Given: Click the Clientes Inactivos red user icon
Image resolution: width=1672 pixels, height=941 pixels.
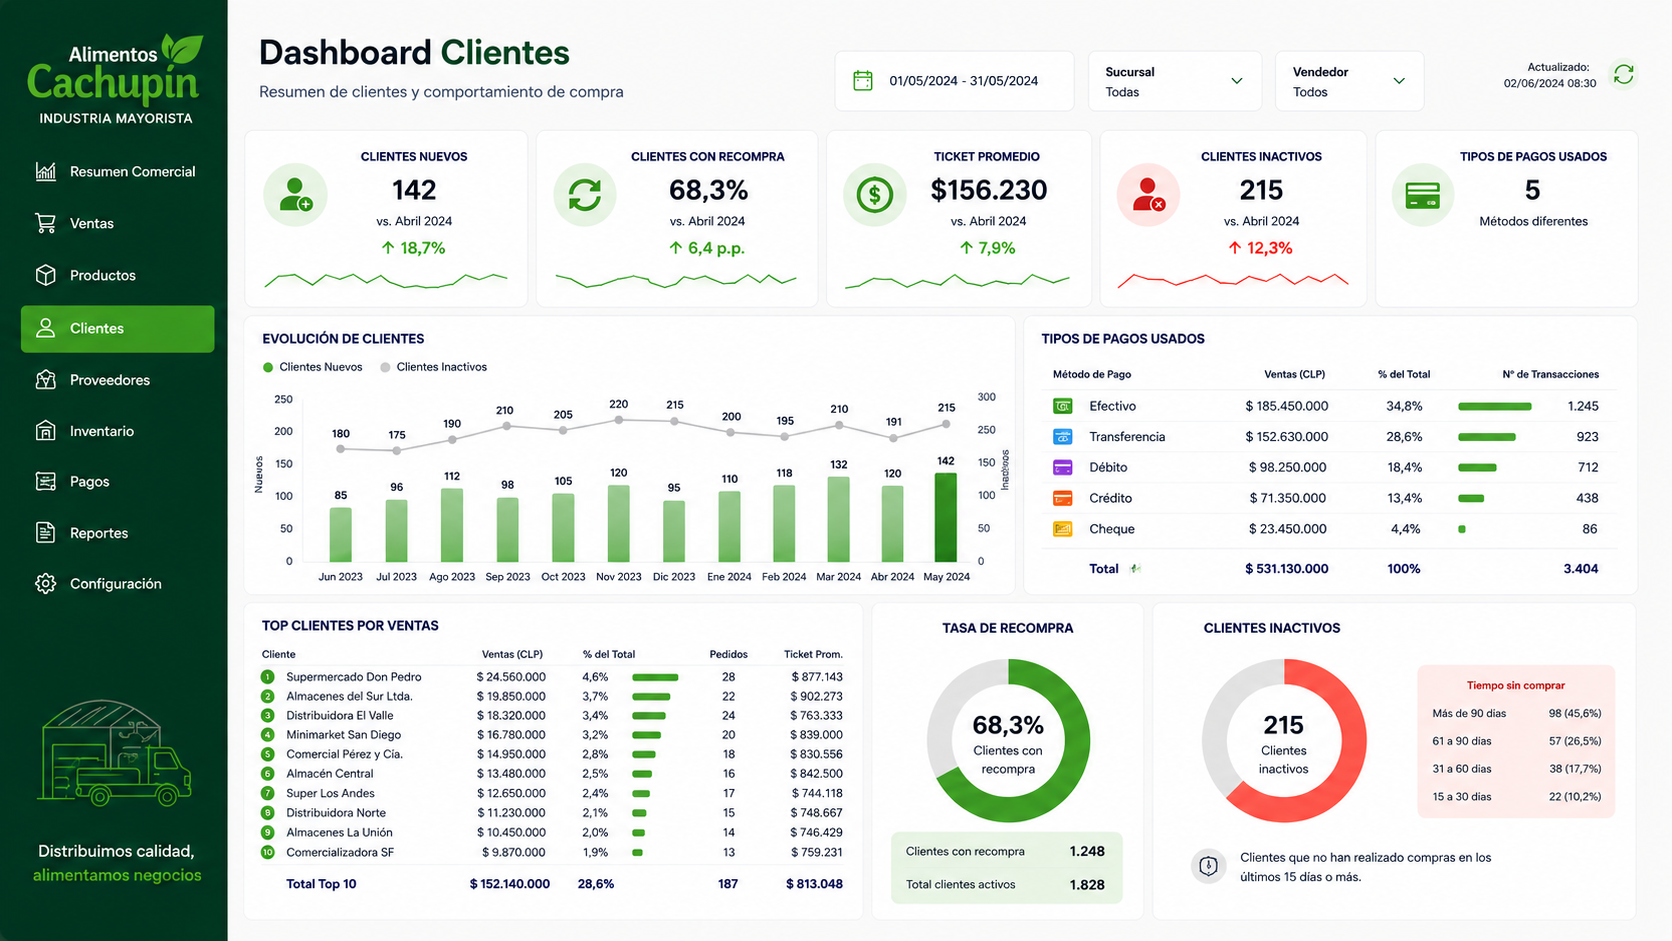Looking at the screenshot, I should 1148,194.
